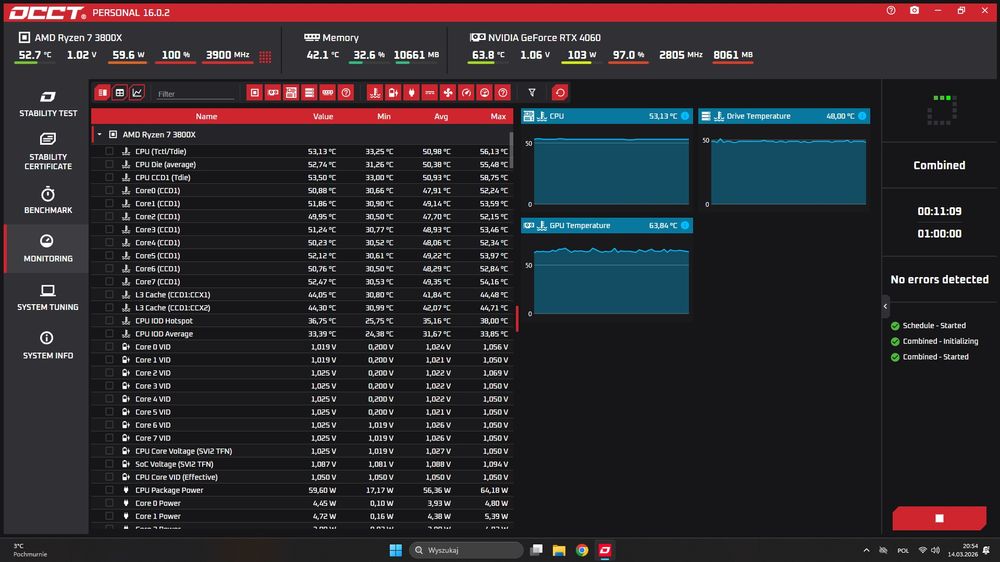1000x562 pixels.
Task: Sort by the Max column header
Action: [498, 116]
